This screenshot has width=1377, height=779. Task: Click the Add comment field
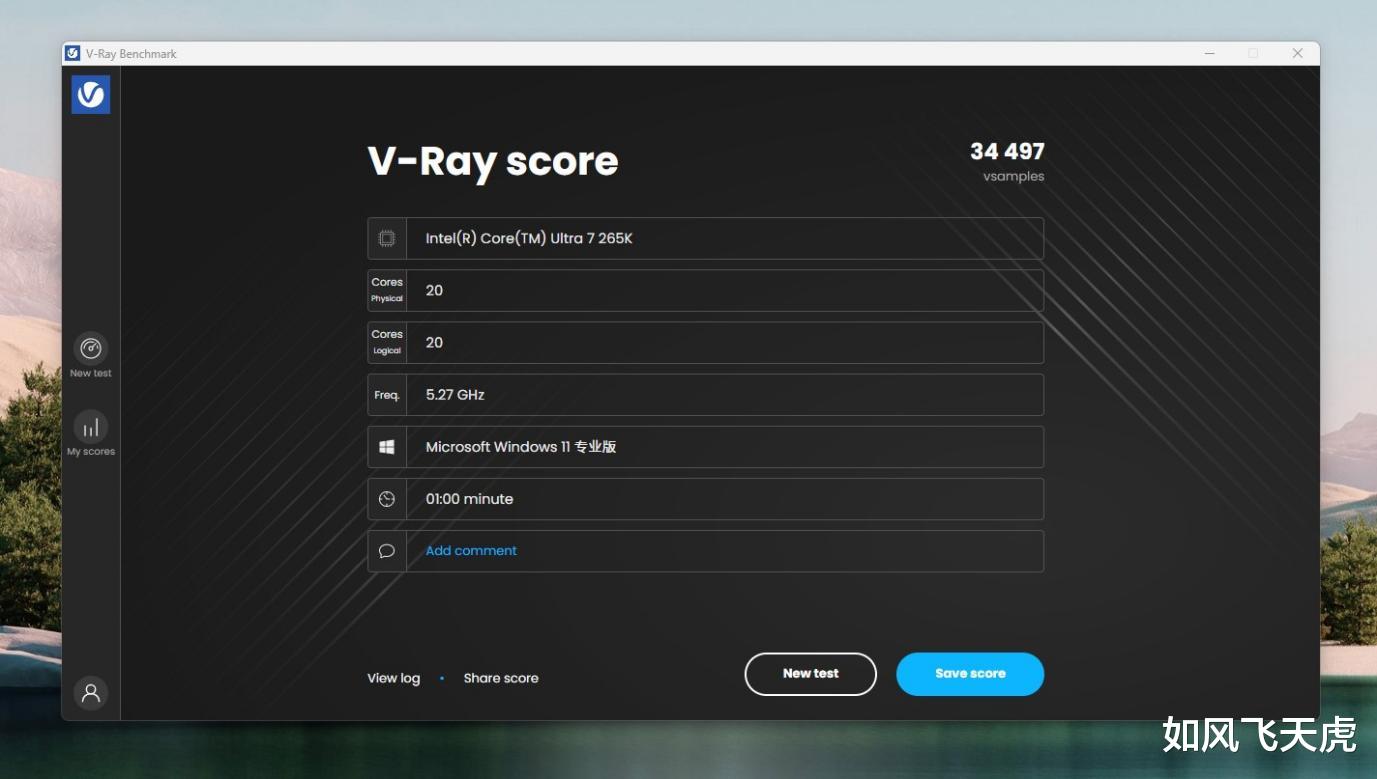coord(706,551)
